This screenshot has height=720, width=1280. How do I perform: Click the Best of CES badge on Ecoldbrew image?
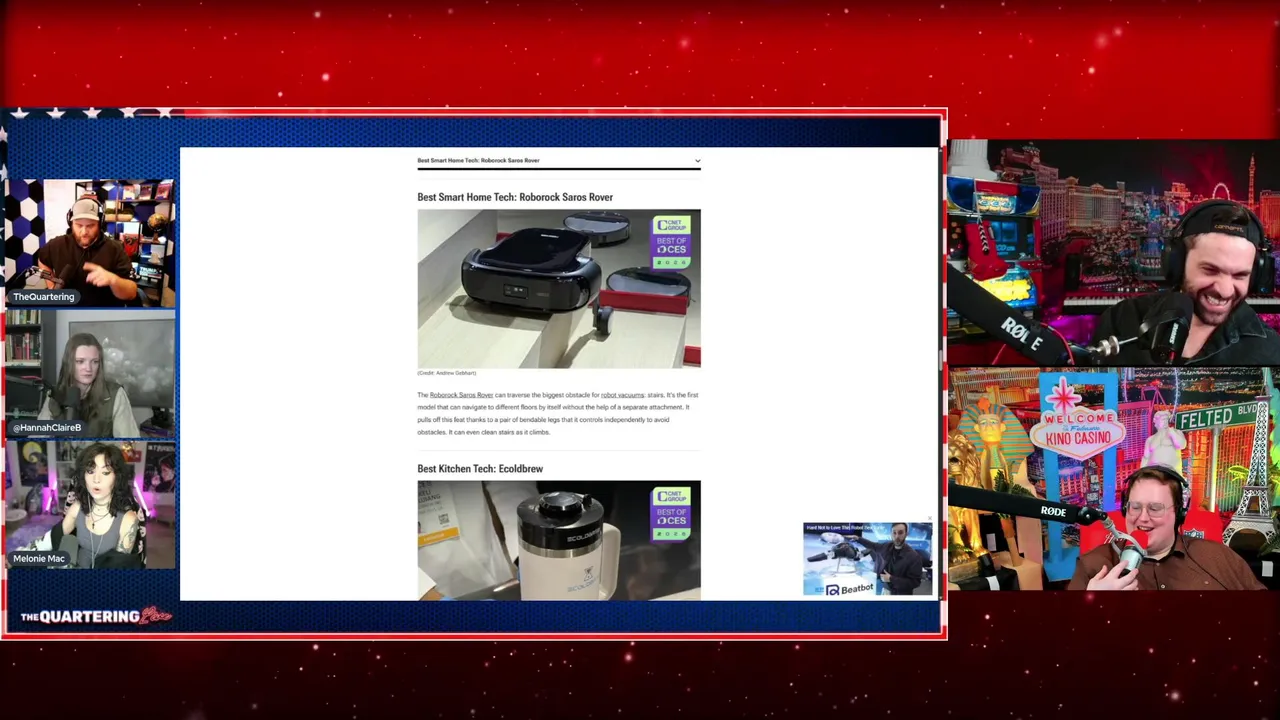[x=671, y=513]
